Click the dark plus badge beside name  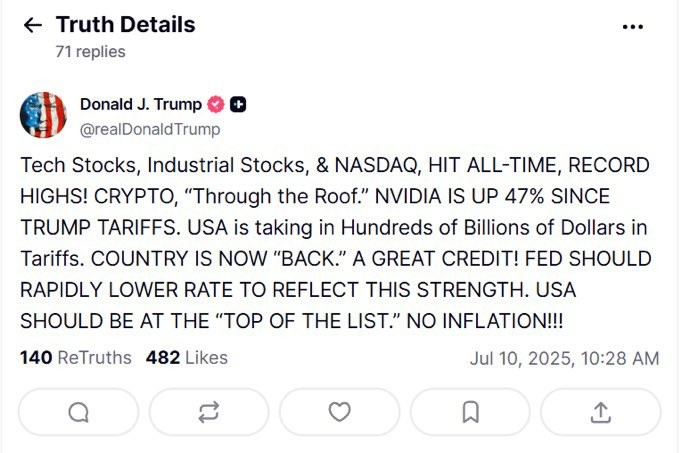tap(238, 105)
